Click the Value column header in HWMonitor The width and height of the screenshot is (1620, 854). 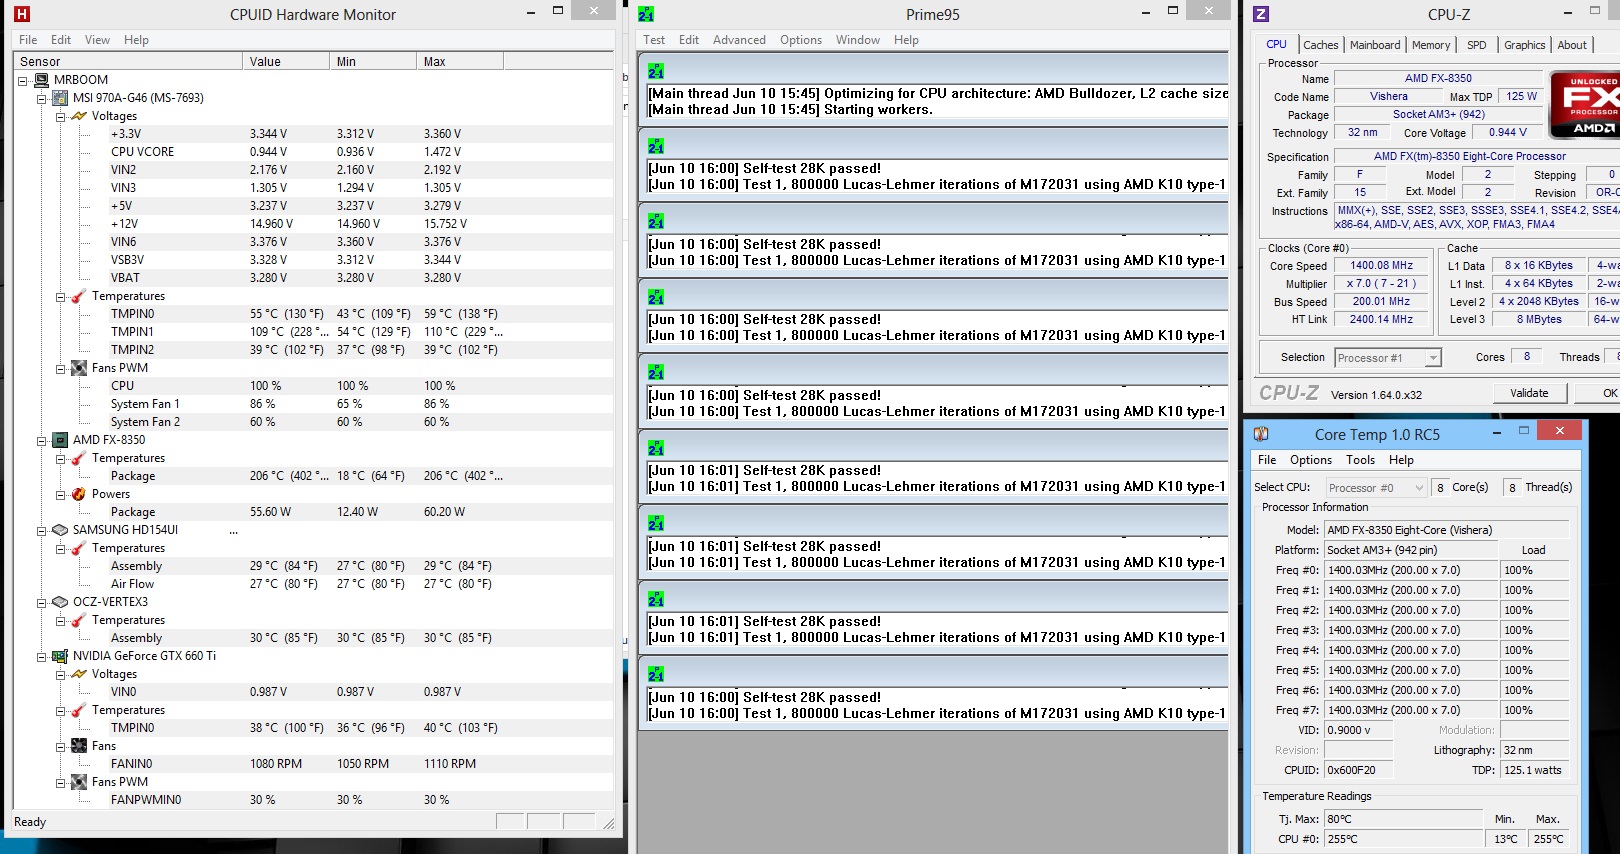point(285,61)
